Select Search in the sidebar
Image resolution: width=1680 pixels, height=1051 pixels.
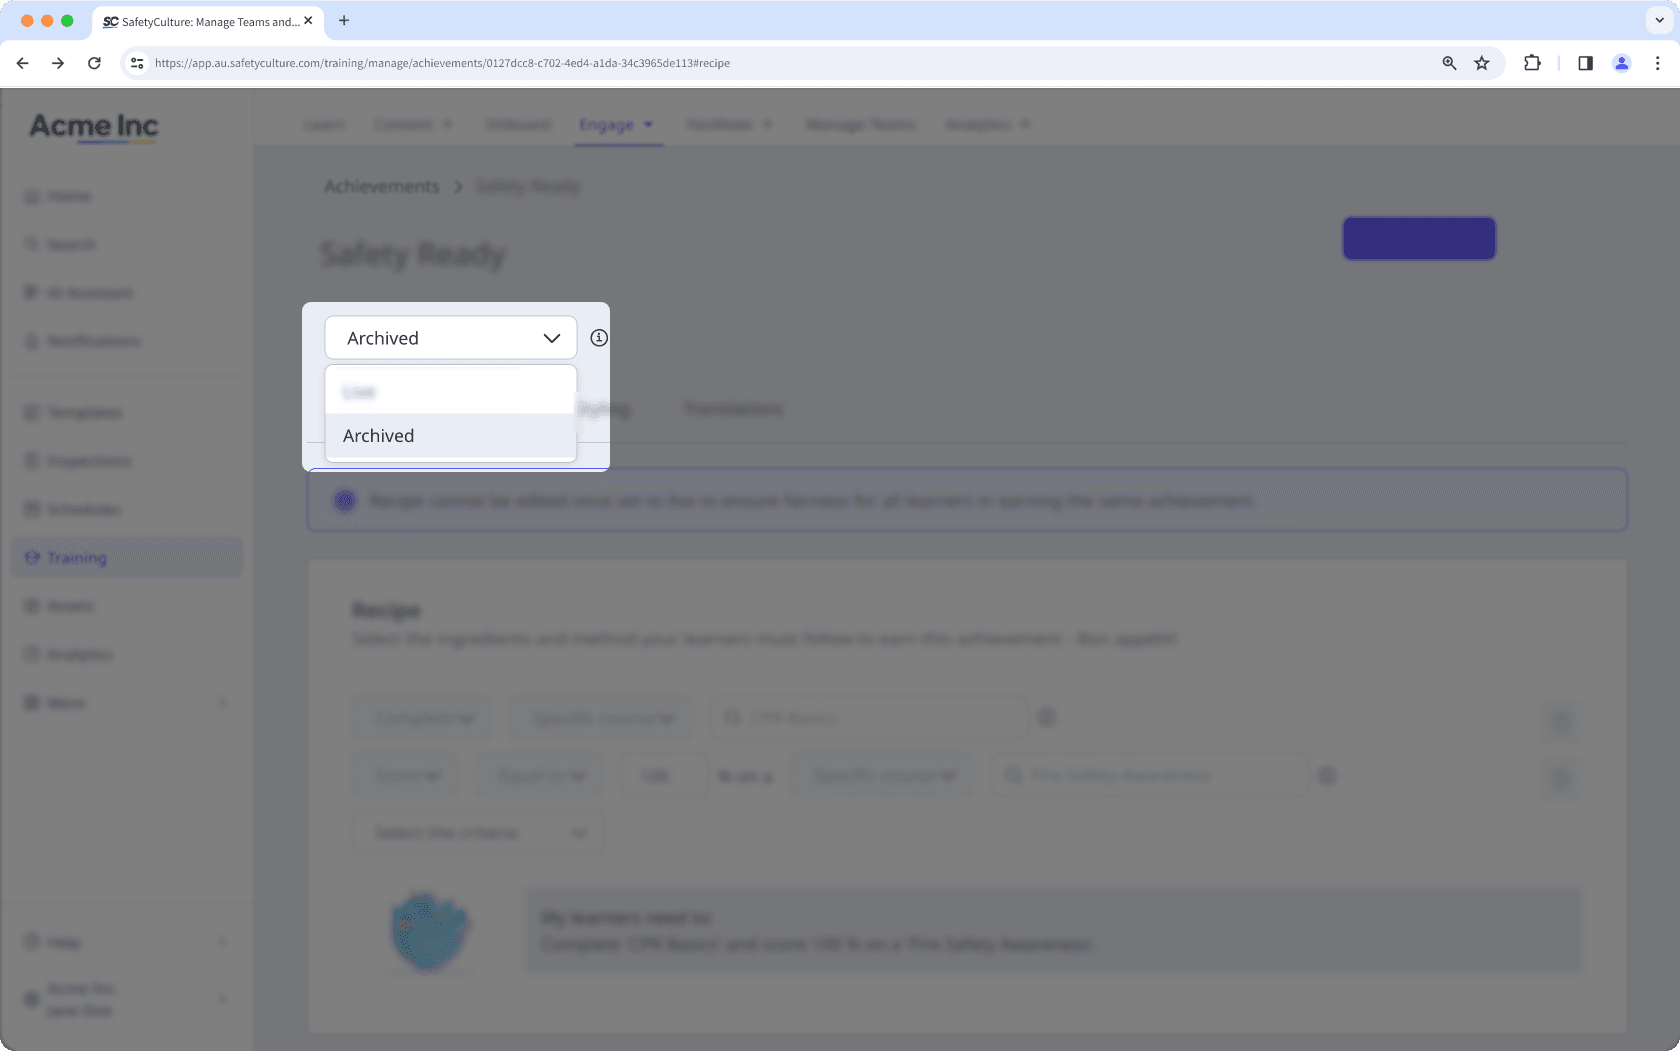pyautogui.click(x=71, y=244)
